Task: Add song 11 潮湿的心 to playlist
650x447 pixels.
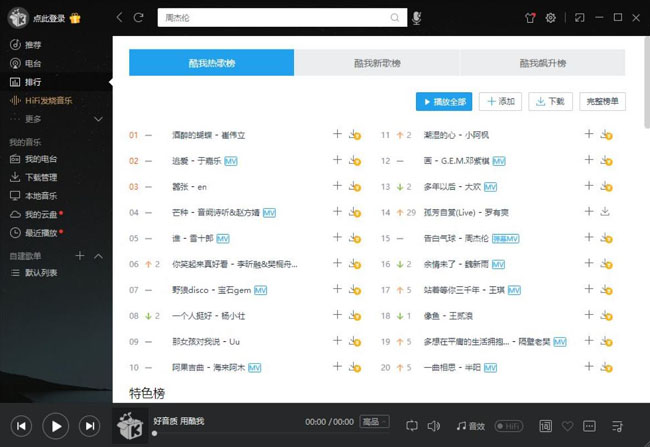Action: [x=589, y=134]
